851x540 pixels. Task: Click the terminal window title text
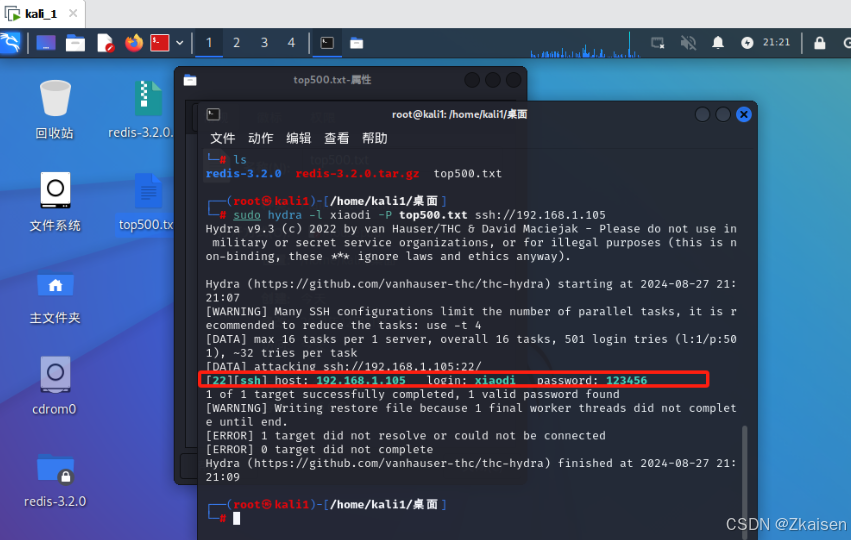(459, 114)
